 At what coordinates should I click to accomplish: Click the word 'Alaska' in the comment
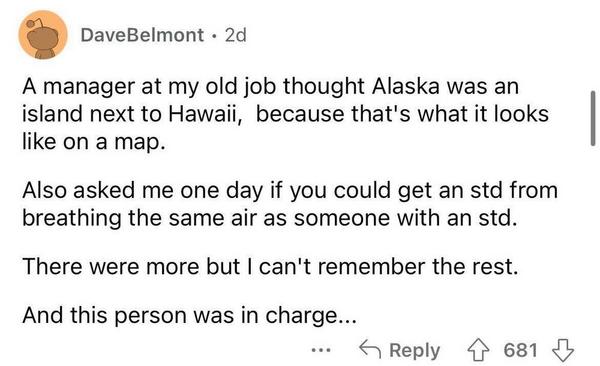click(405, 86)
